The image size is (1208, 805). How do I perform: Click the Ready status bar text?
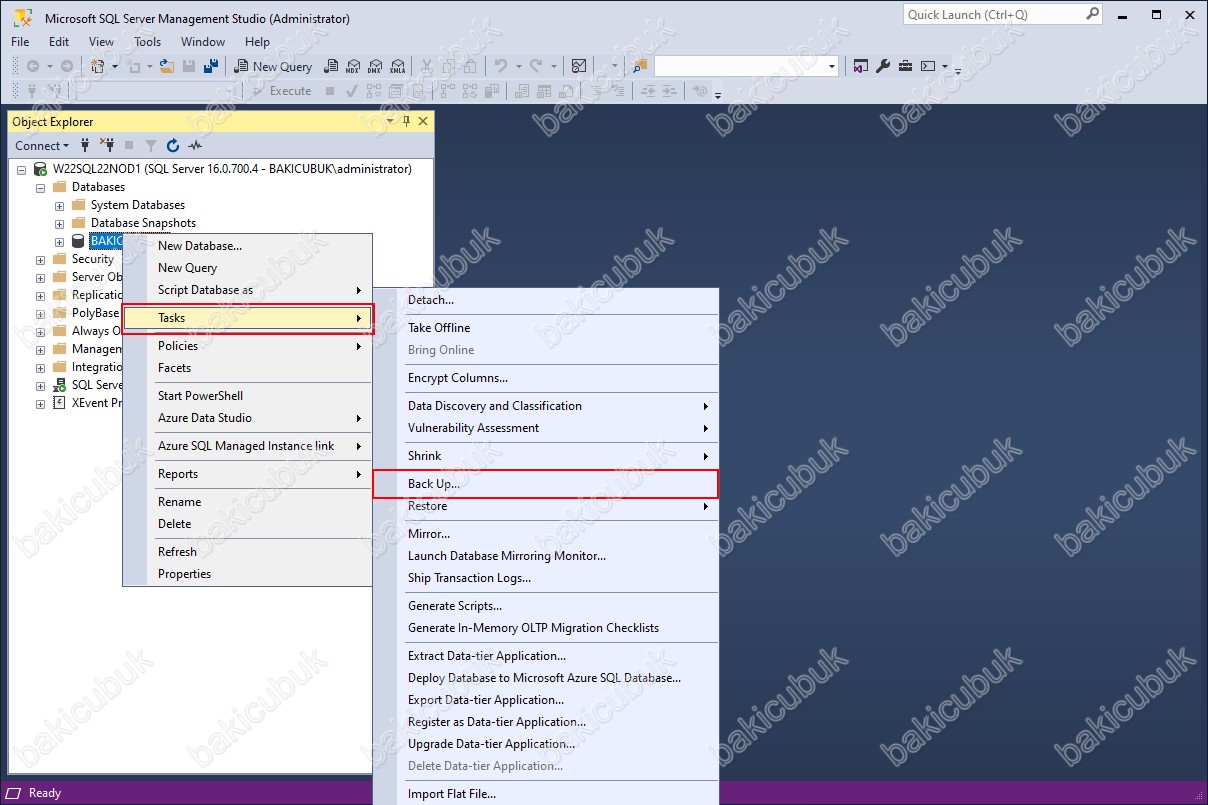[x=45, y=793]
